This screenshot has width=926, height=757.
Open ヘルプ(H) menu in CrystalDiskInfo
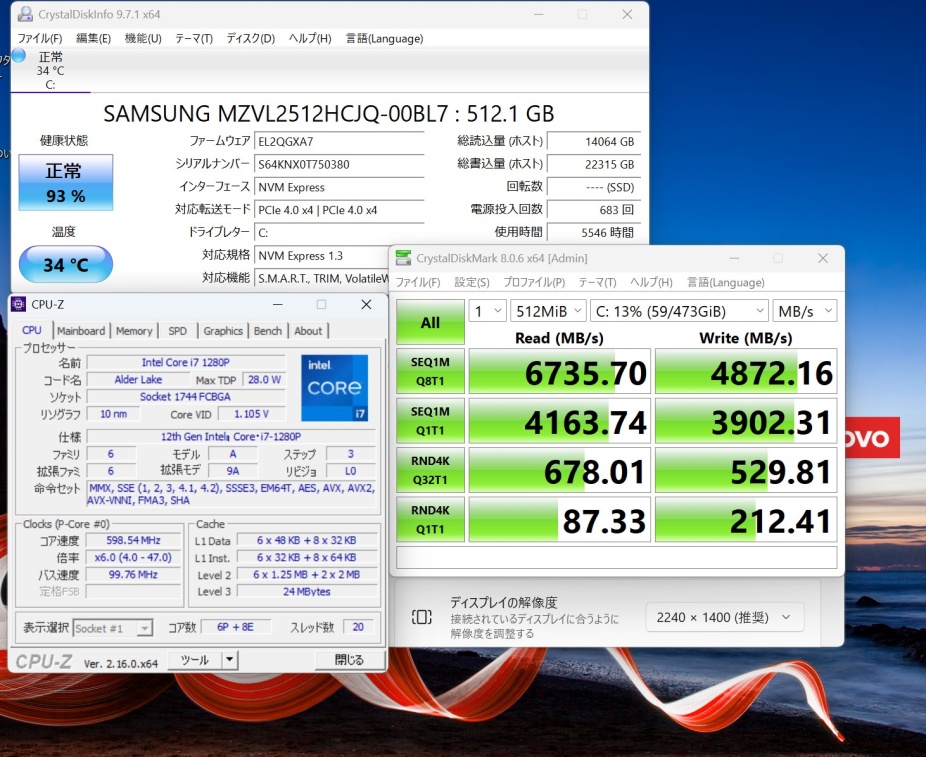pos(310,38)
